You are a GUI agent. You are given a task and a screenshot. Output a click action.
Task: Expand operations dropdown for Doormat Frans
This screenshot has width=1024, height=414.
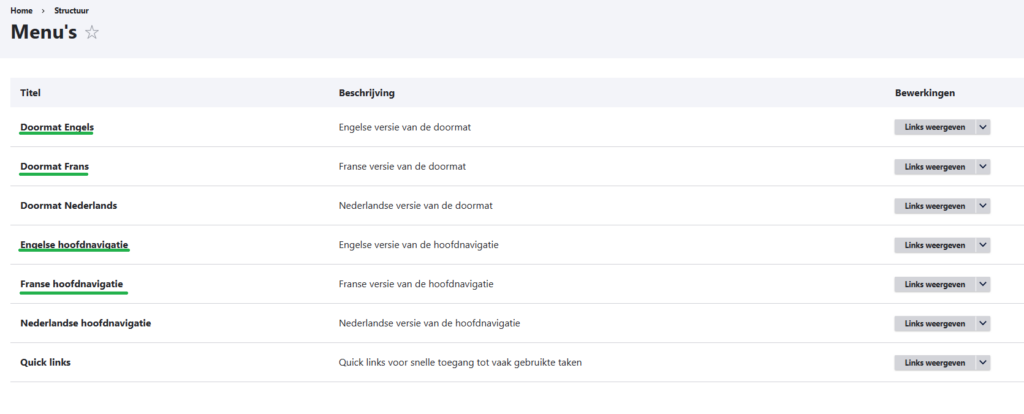983,167
